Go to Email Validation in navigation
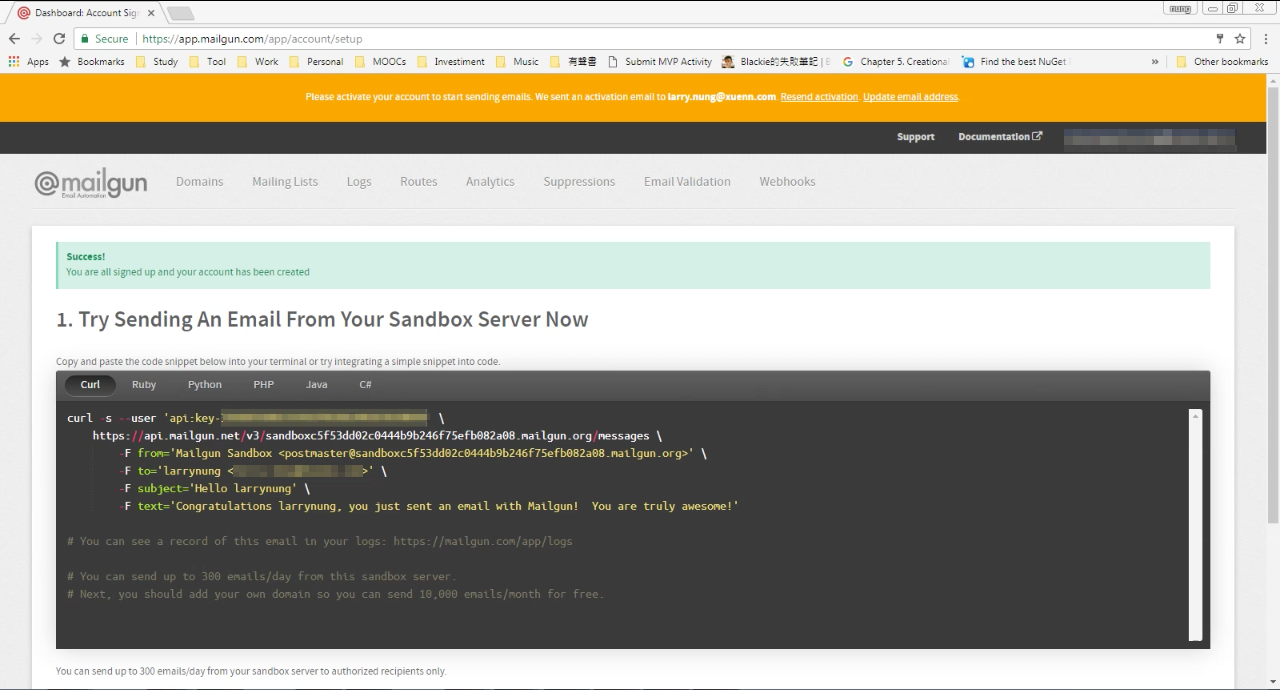This screenshot has height=690, width=1280. click(x=687, y=182)
